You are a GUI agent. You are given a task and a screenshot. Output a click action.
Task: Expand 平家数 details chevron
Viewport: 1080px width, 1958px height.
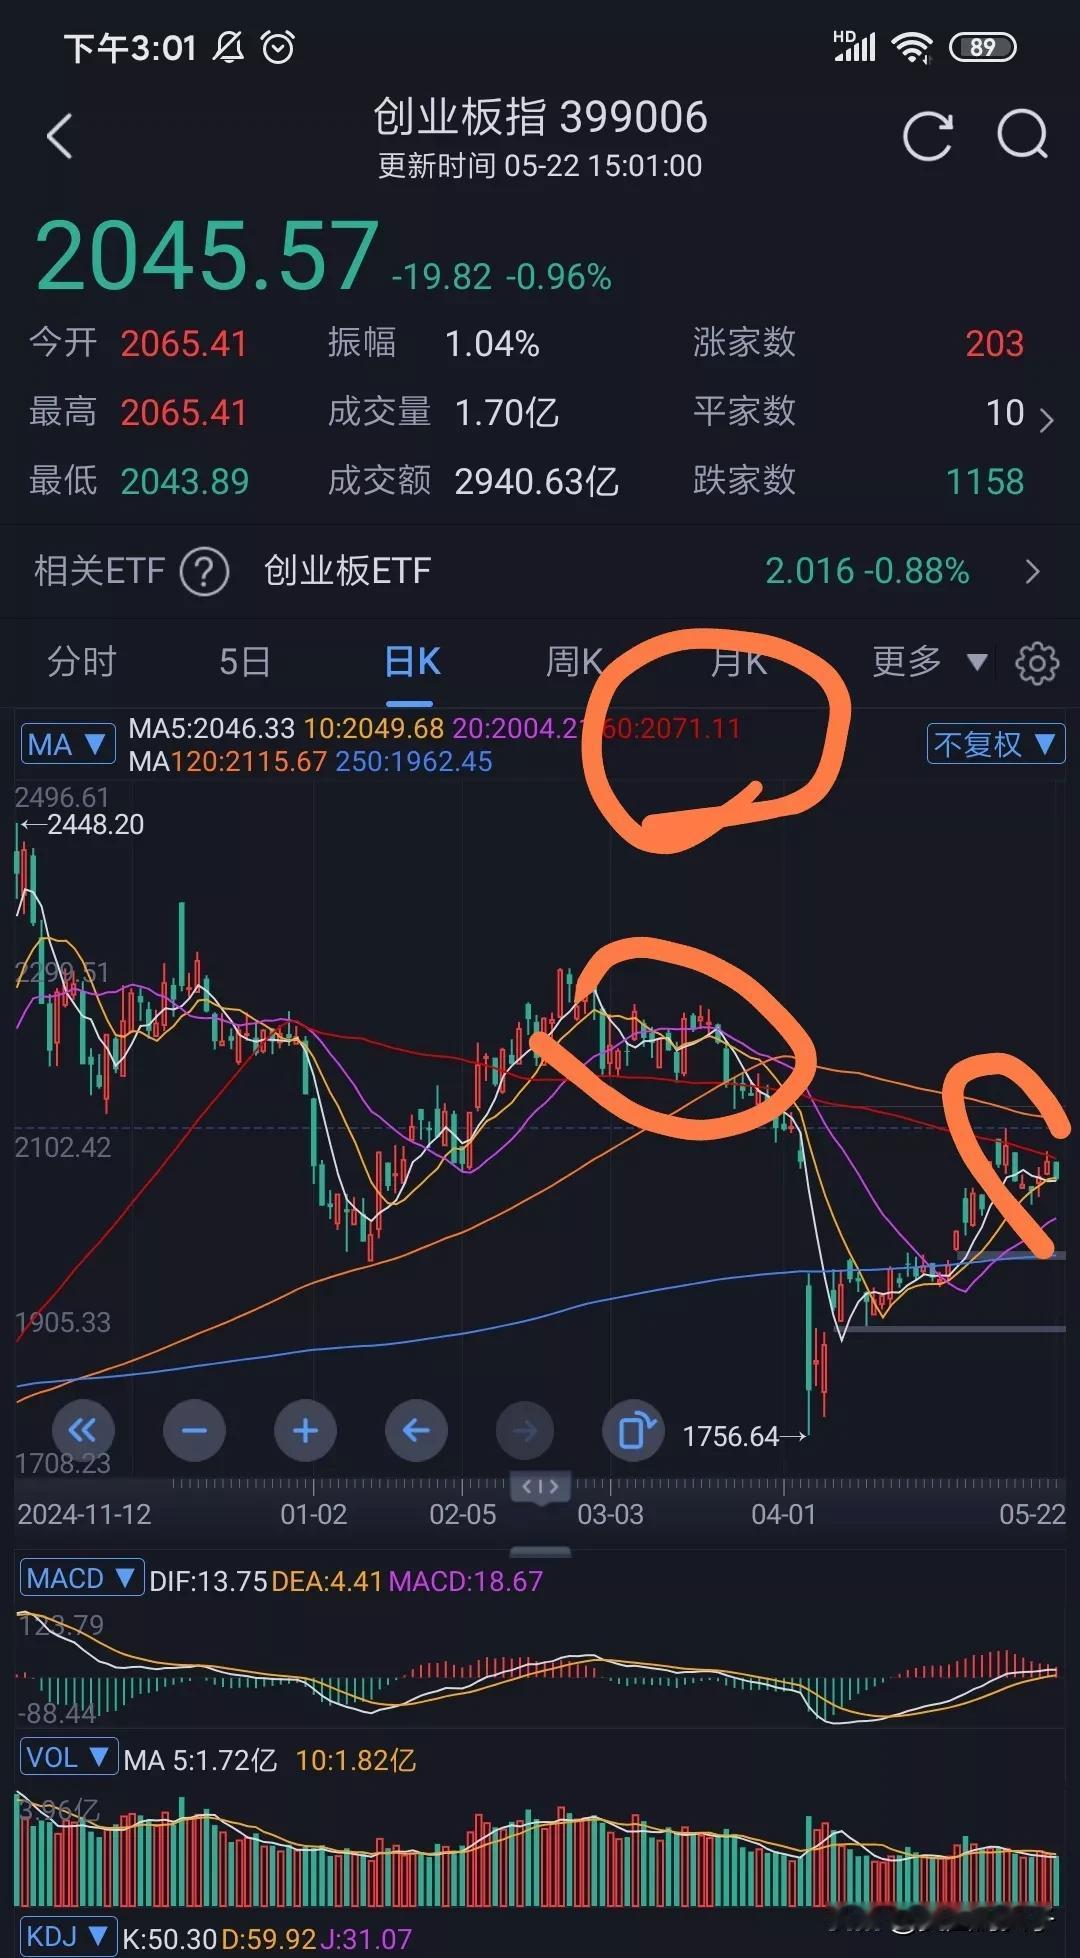pos(1046,419)
